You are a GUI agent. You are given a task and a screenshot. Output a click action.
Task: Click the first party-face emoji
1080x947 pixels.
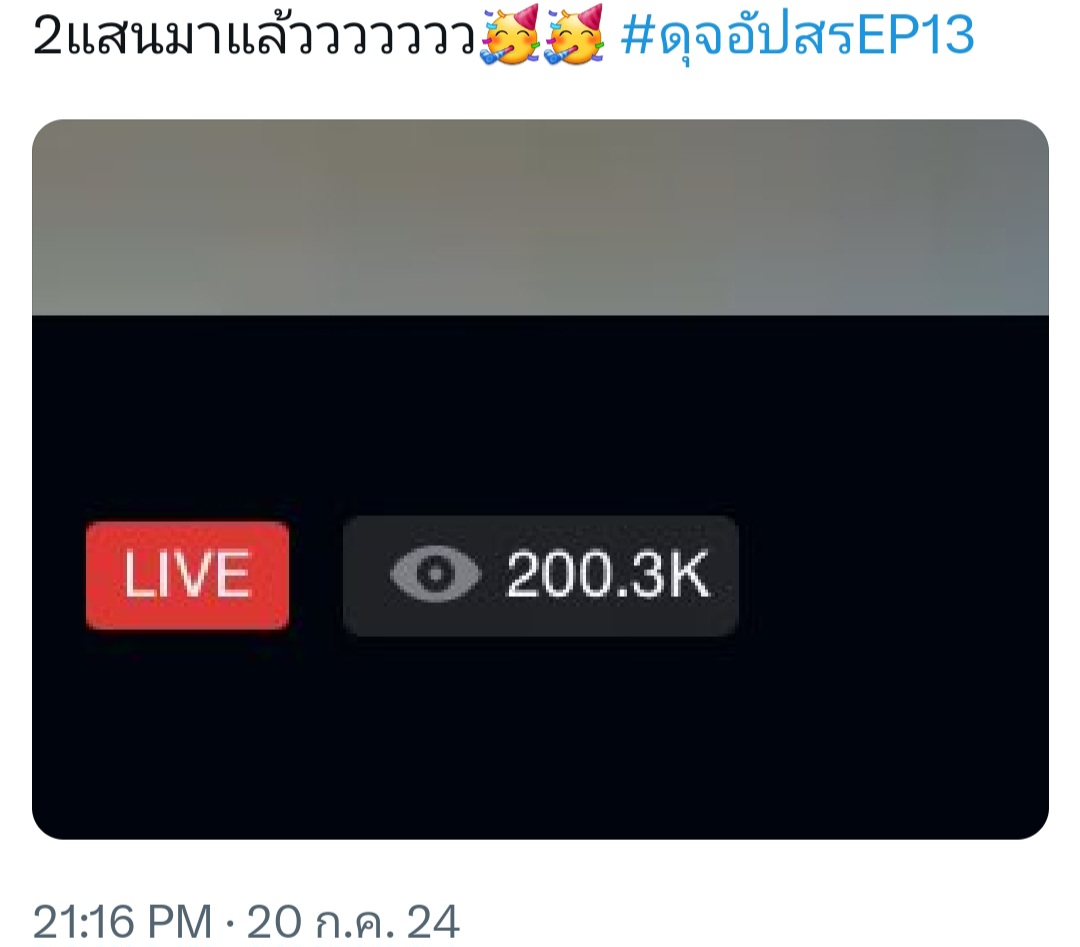(x=511, y=36)
